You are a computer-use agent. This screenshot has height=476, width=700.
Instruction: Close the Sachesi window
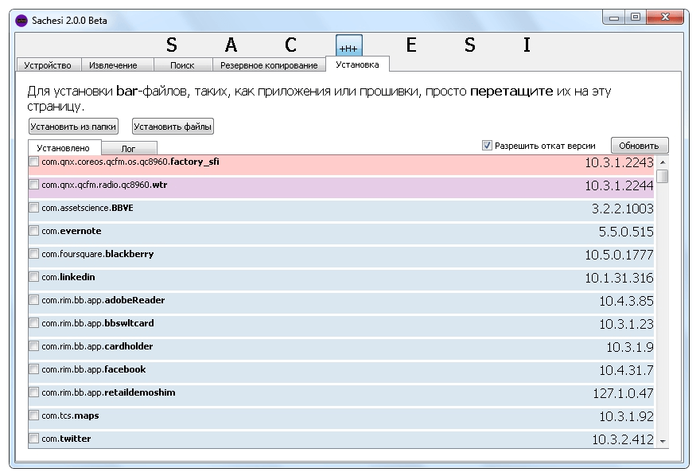point(665,18)
